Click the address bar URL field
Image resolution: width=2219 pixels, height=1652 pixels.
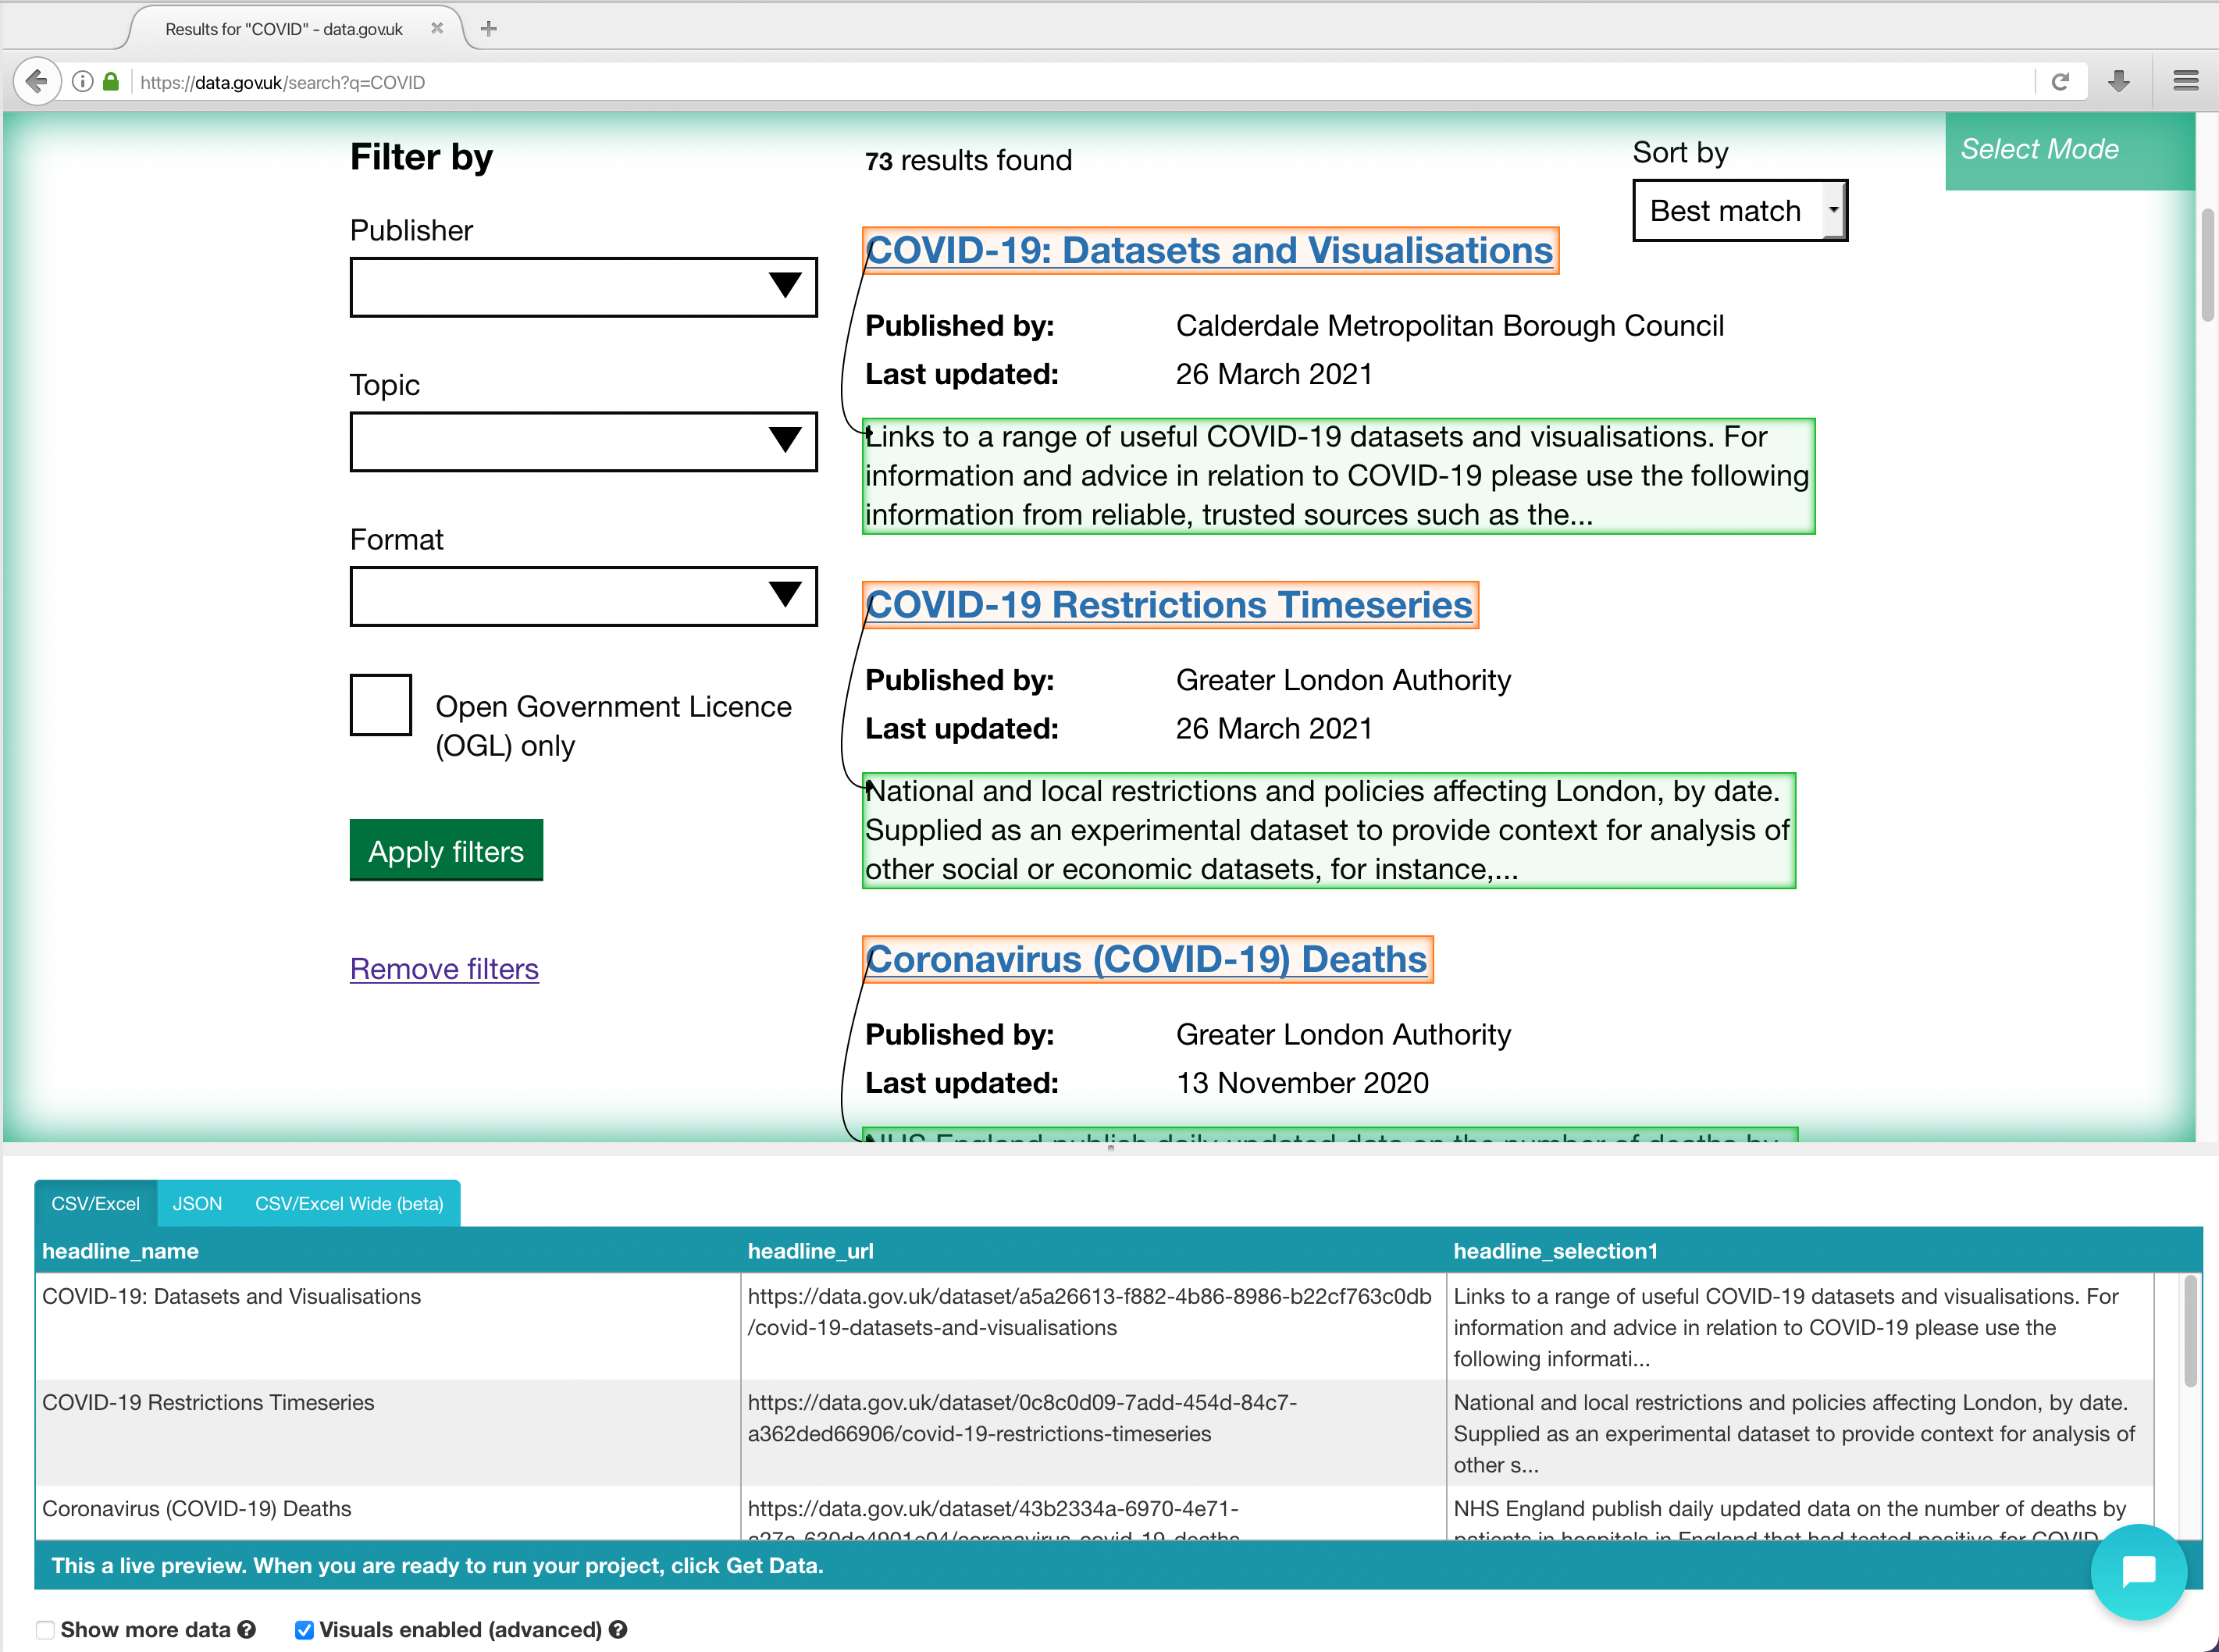tap(1080, 82)
